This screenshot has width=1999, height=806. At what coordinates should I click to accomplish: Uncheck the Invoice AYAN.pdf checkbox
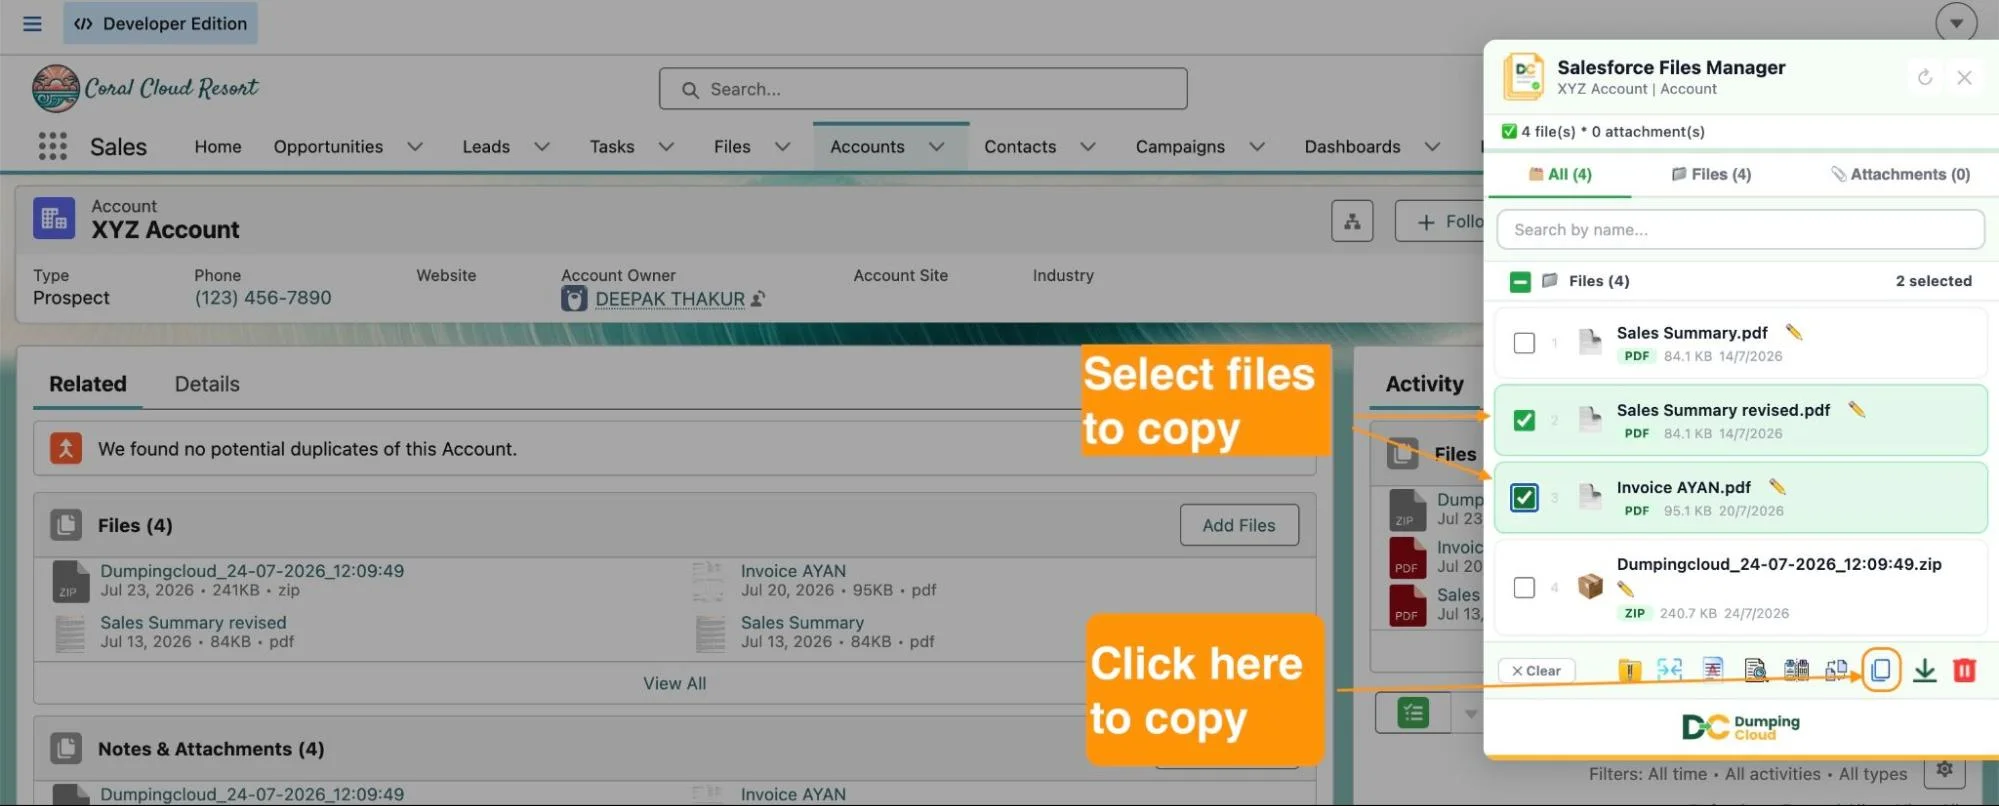tap(1524, 497)
